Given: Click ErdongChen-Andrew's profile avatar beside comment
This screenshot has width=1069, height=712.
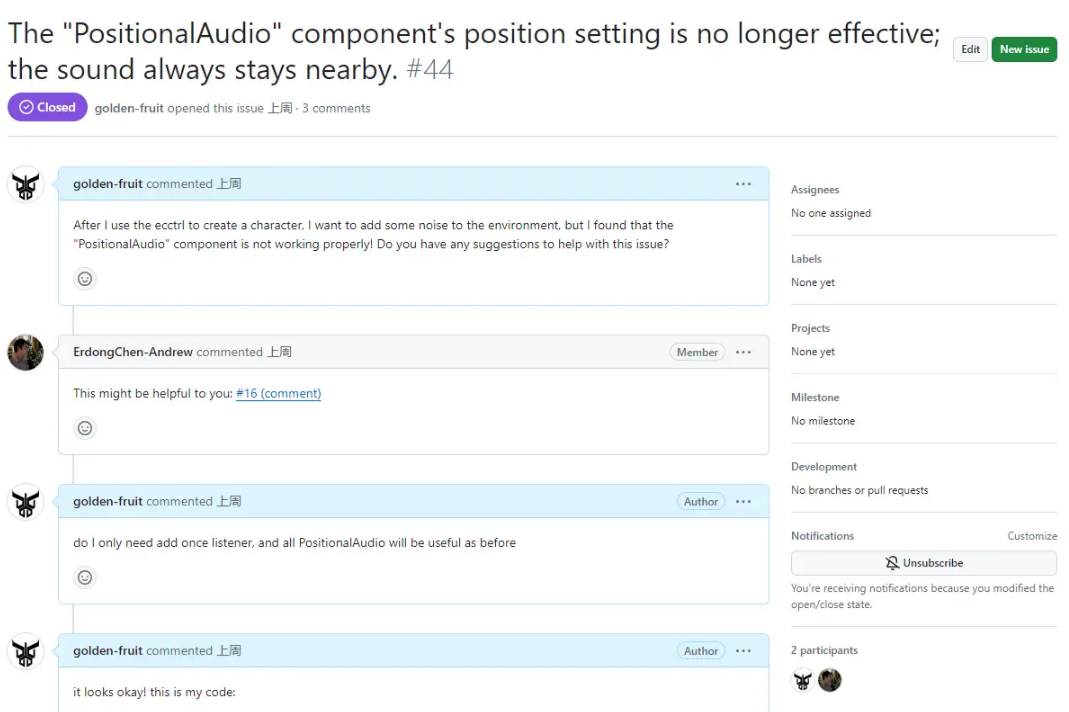Looking at the screenshot, I should click(x=25, y=353).
